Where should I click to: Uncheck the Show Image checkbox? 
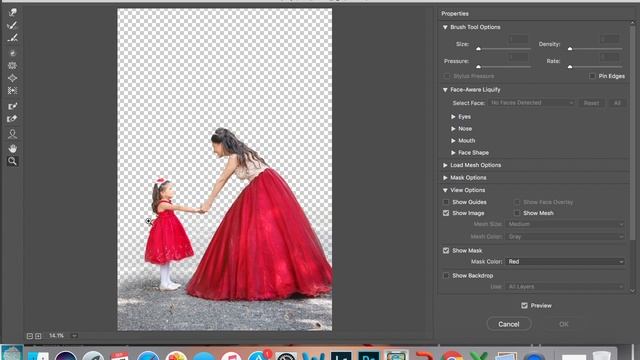[x=446, y=213]
